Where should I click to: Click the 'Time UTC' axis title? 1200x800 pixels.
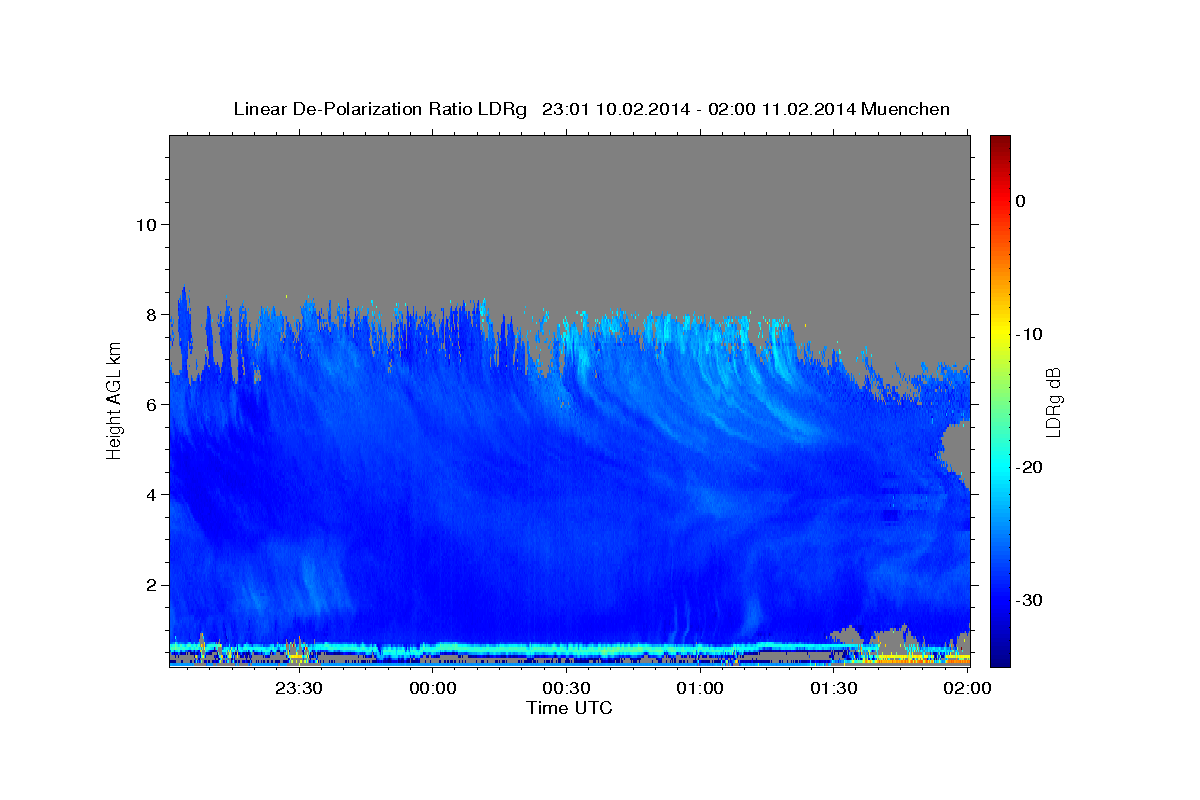[x=569, y=708]
